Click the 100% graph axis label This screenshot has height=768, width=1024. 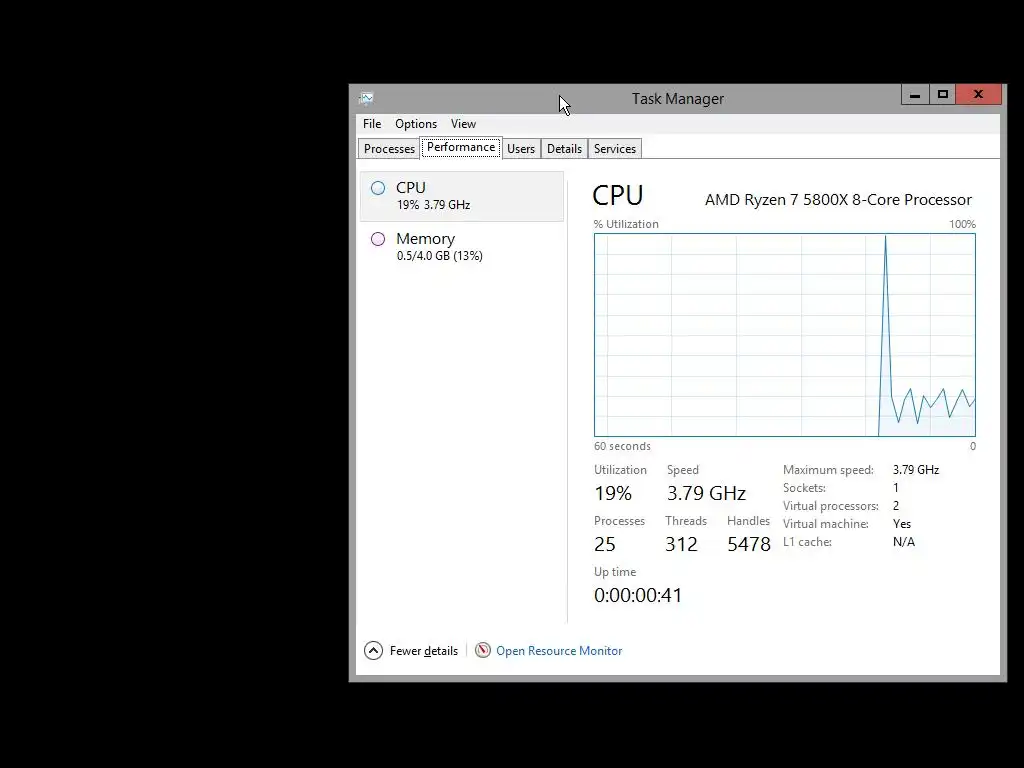[962, 224]
